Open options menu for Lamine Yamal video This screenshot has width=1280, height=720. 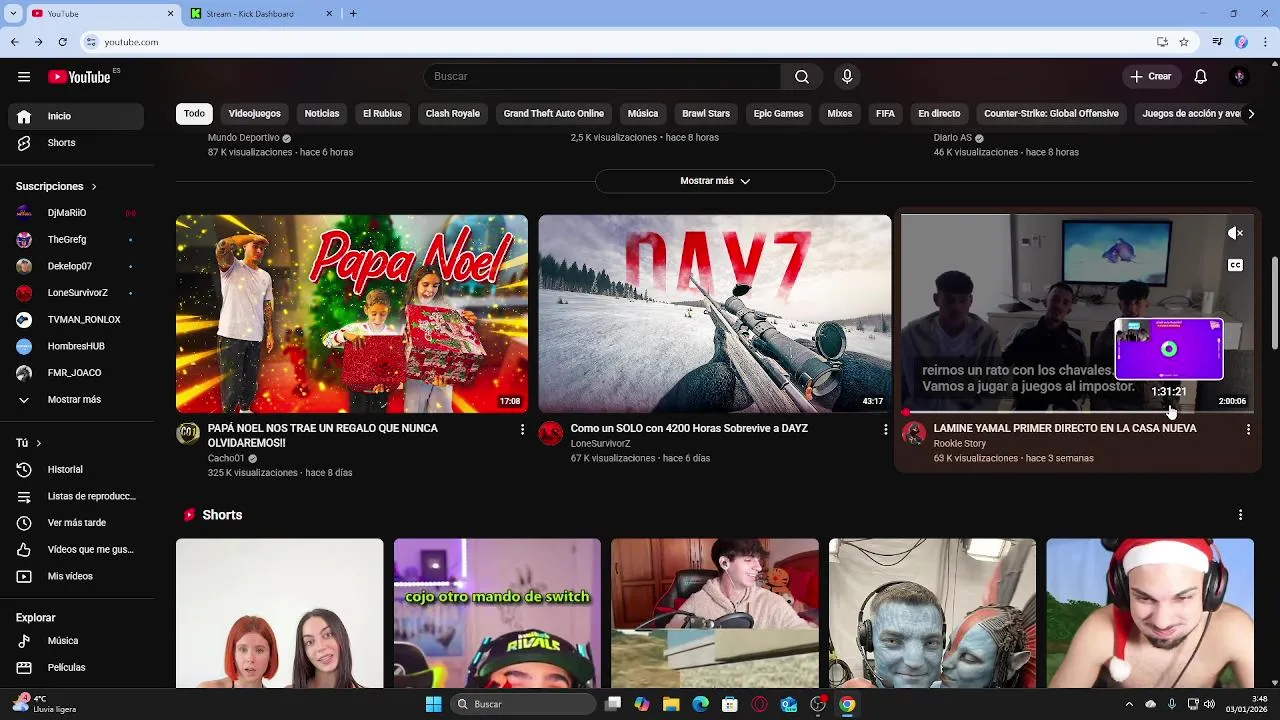point(1248,429)
